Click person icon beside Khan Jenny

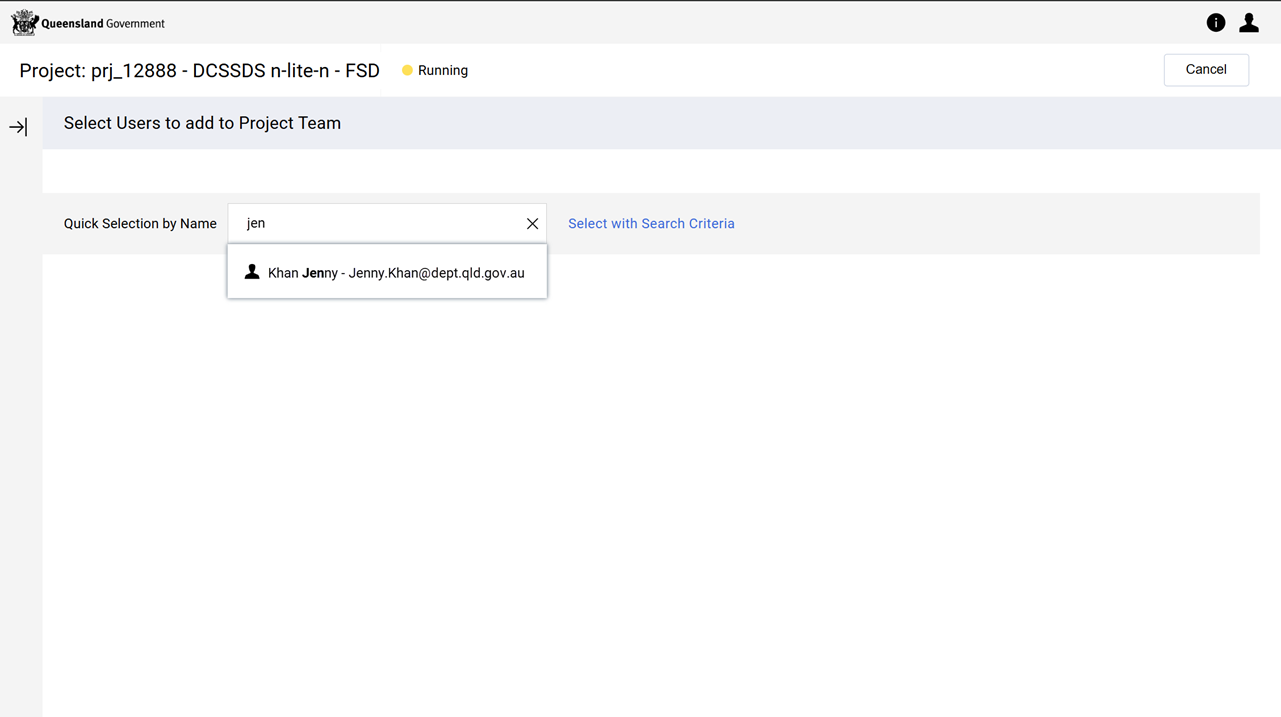252,272
